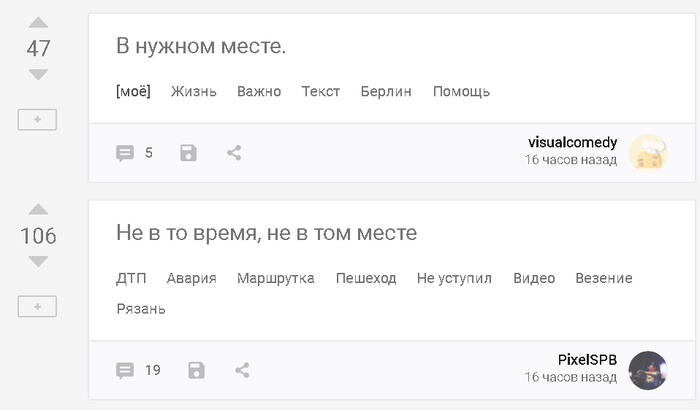Downvote the post with rating 106

pos(38,262)
